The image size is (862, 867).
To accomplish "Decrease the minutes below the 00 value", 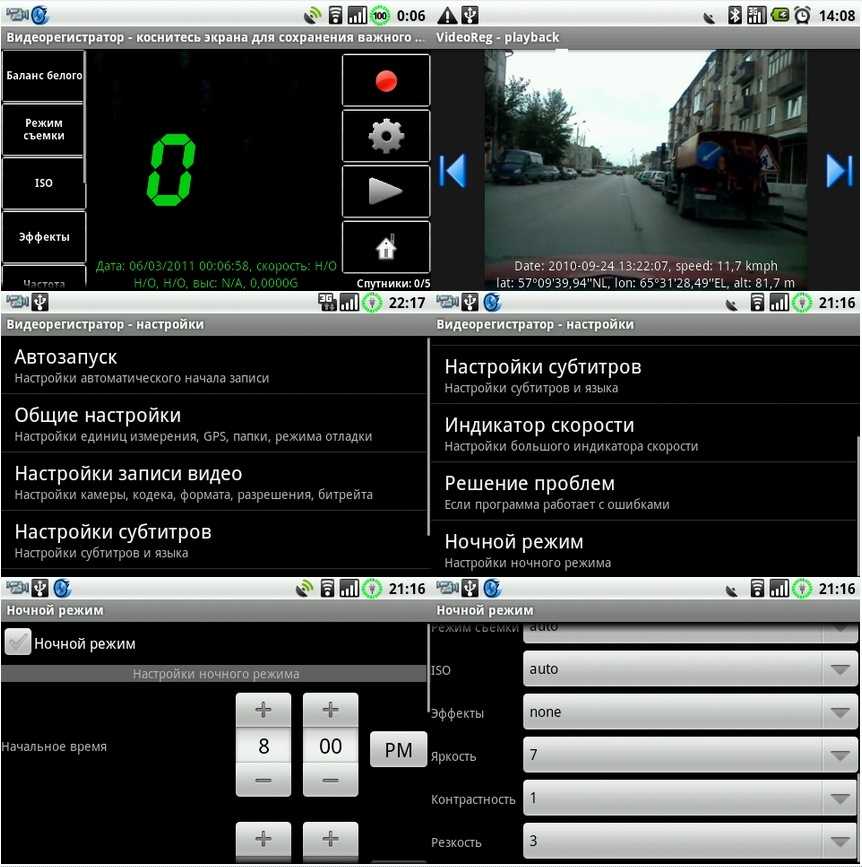I will tap(330, 780).
